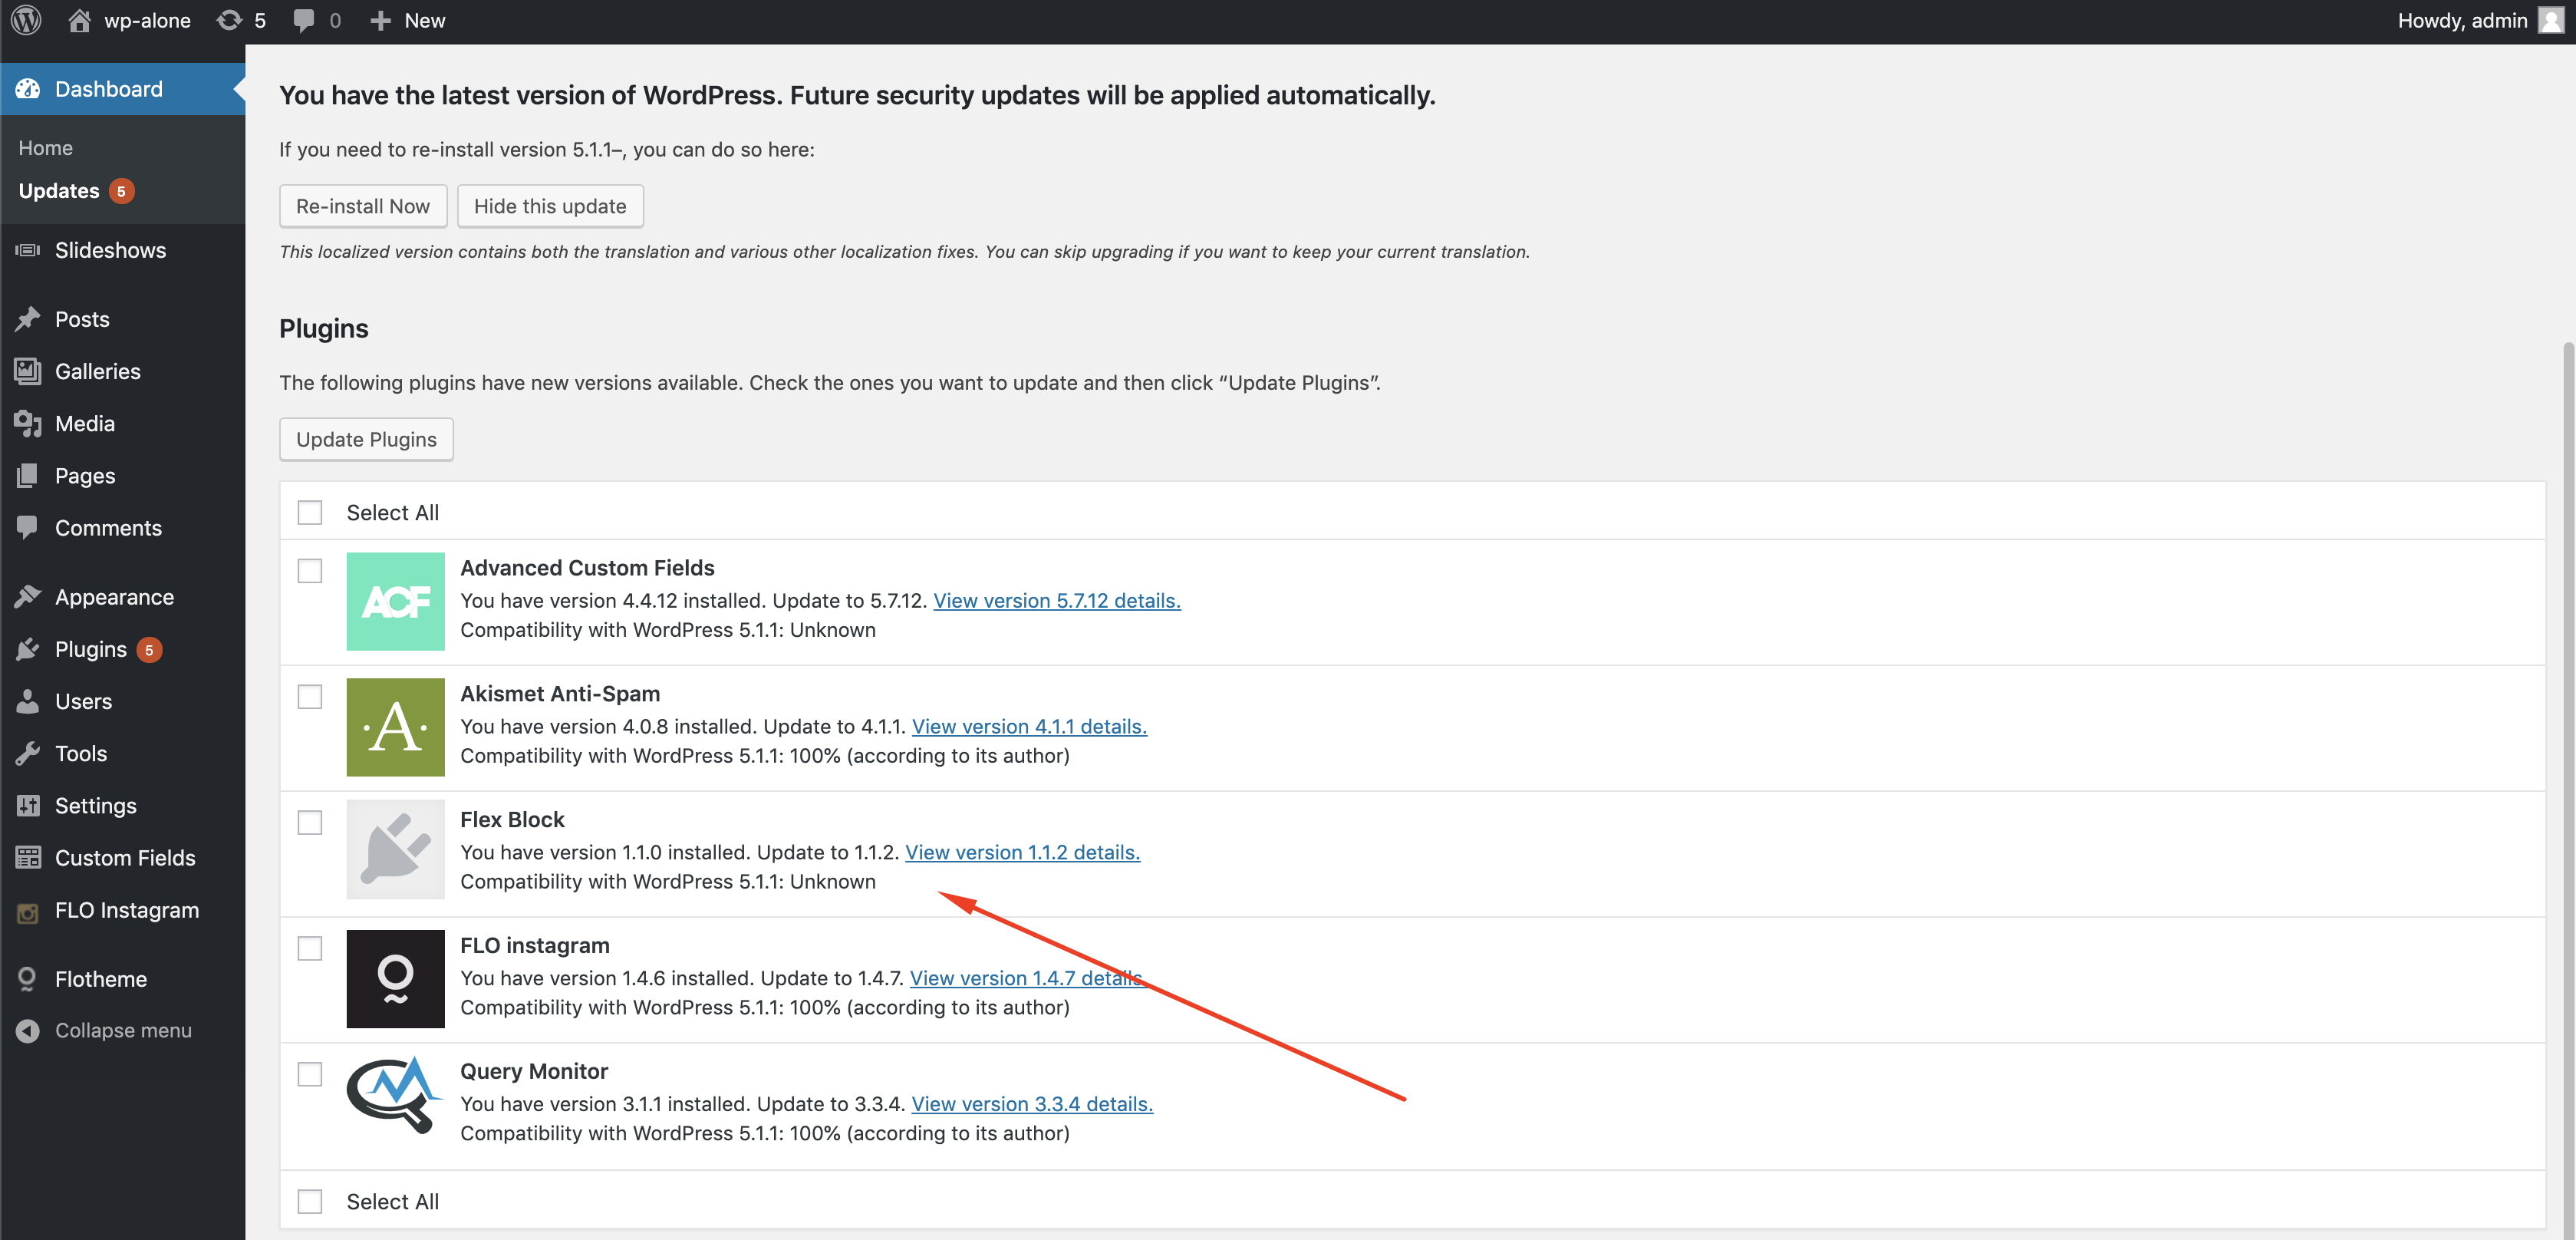Open View version 5.7.12 details link
This screenshot has height=1240, width=2576.
[x=1057, y=601]
